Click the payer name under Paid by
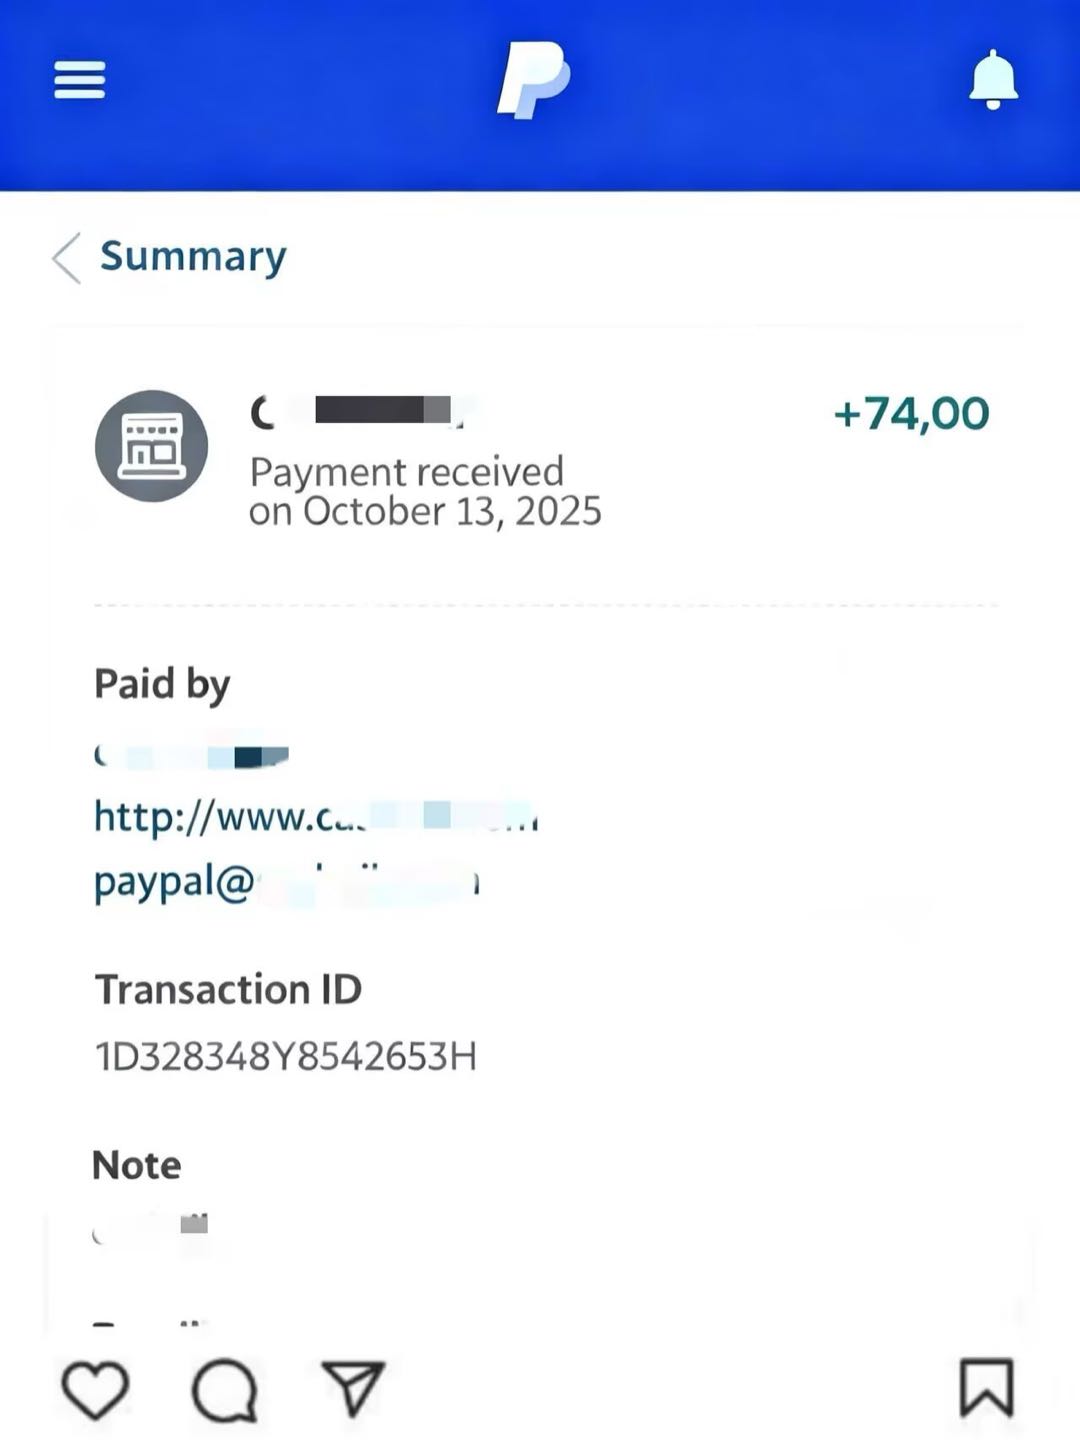This screenshot has width=1080, height=1442. point(191,756)
